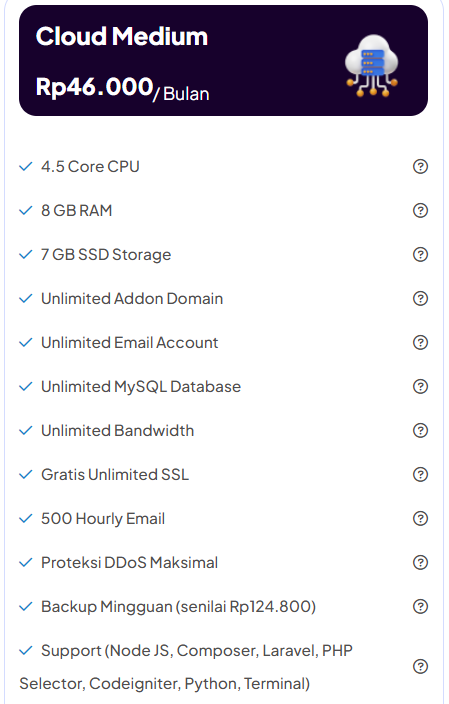The width and height of the screenshot is (449, 704).
Task: Open help icon beside Unlimited MySQL Database
Action: coord(420,387)
